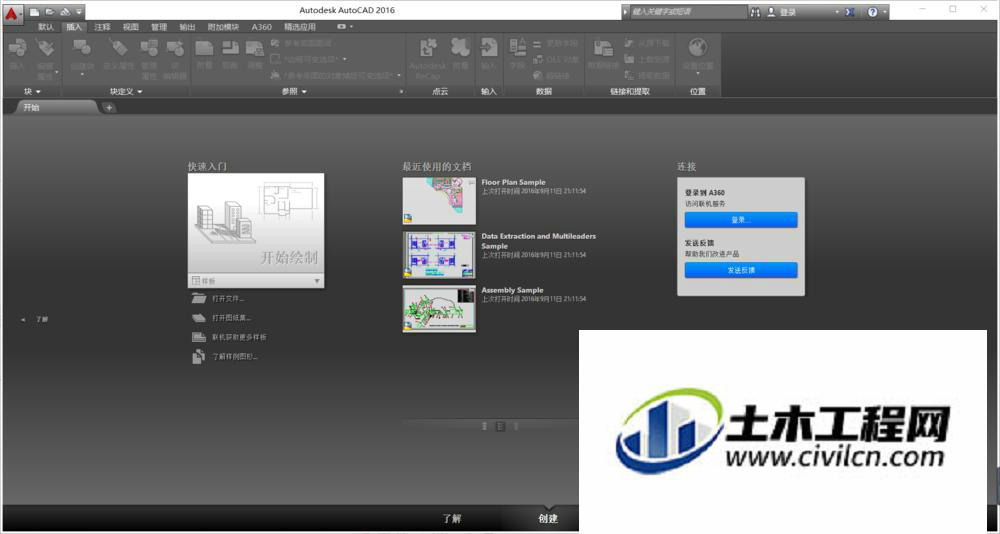This screenshot has height=534, width=1000.
Task: Expand the Help dropdown arrow
Action: click(x=885, y=12)
